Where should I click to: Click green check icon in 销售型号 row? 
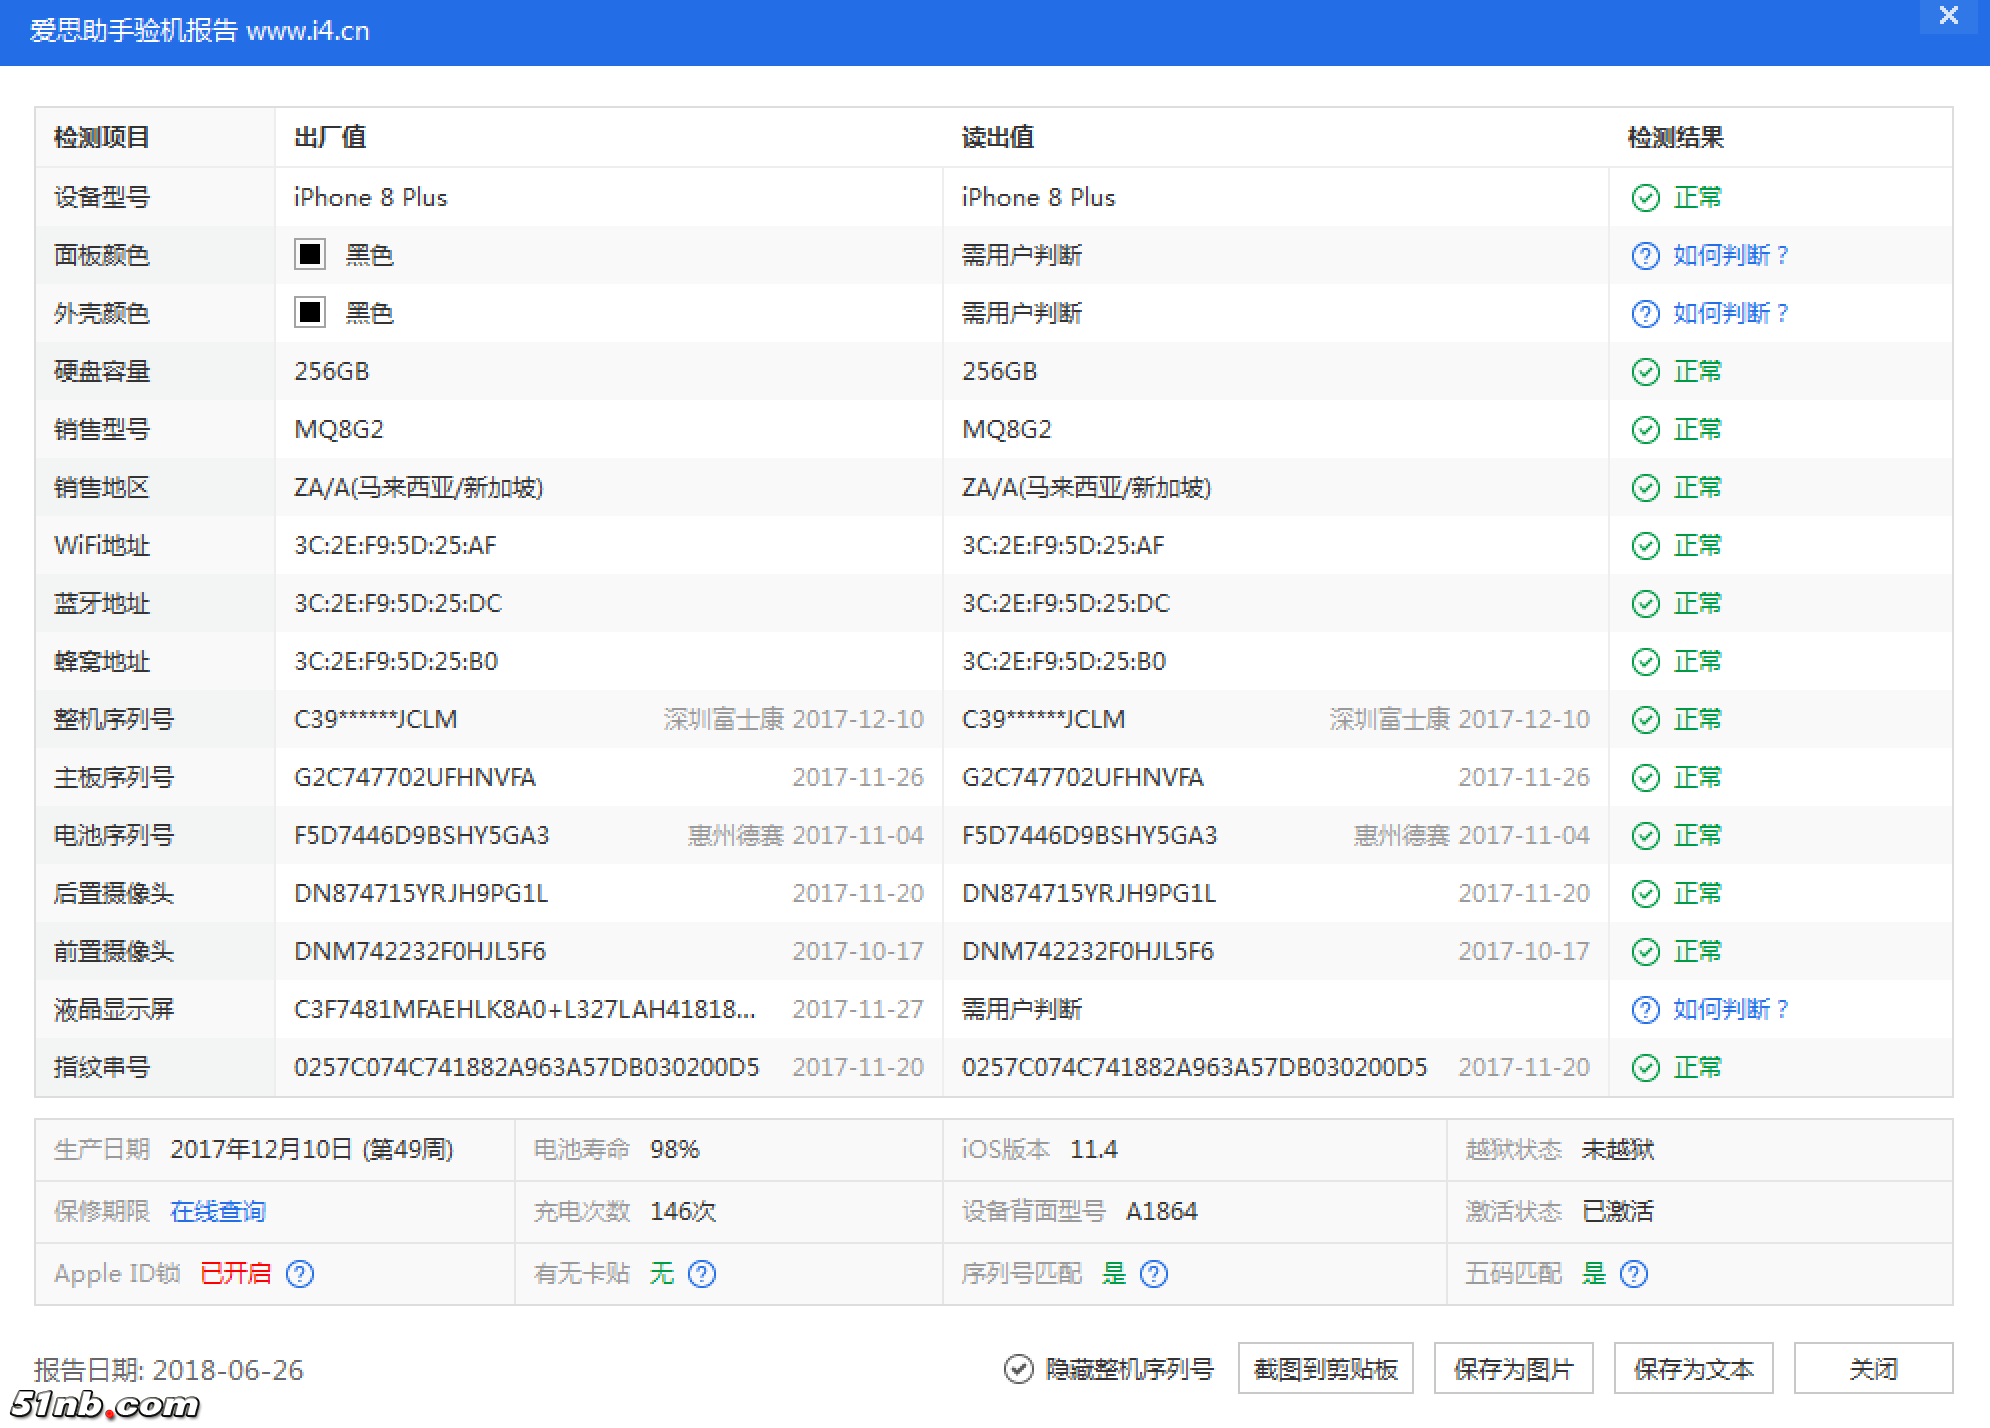click(1645, 430)
